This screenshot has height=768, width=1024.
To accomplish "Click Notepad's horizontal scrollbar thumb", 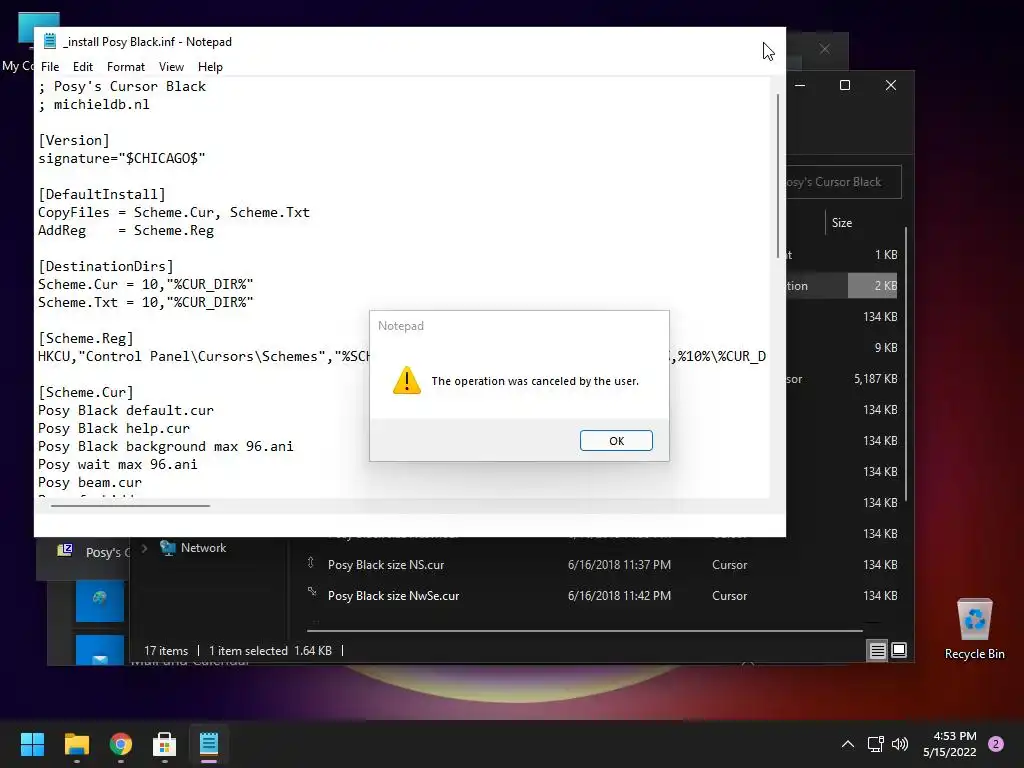I will (130, 505).
